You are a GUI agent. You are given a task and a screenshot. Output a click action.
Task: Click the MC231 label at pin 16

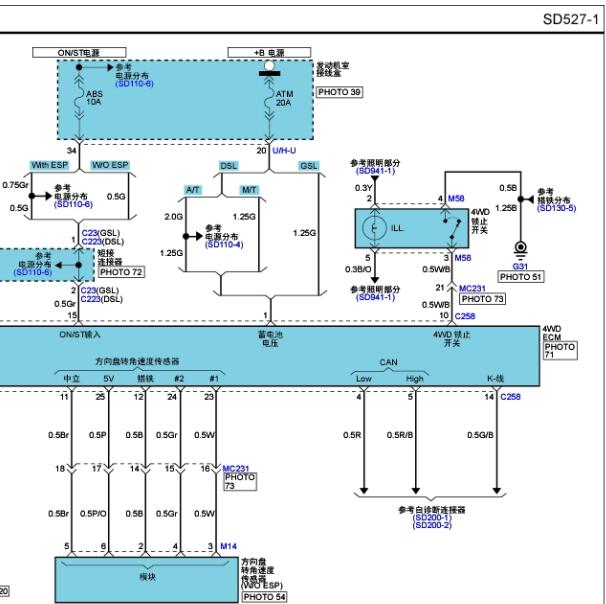point(236,468)
